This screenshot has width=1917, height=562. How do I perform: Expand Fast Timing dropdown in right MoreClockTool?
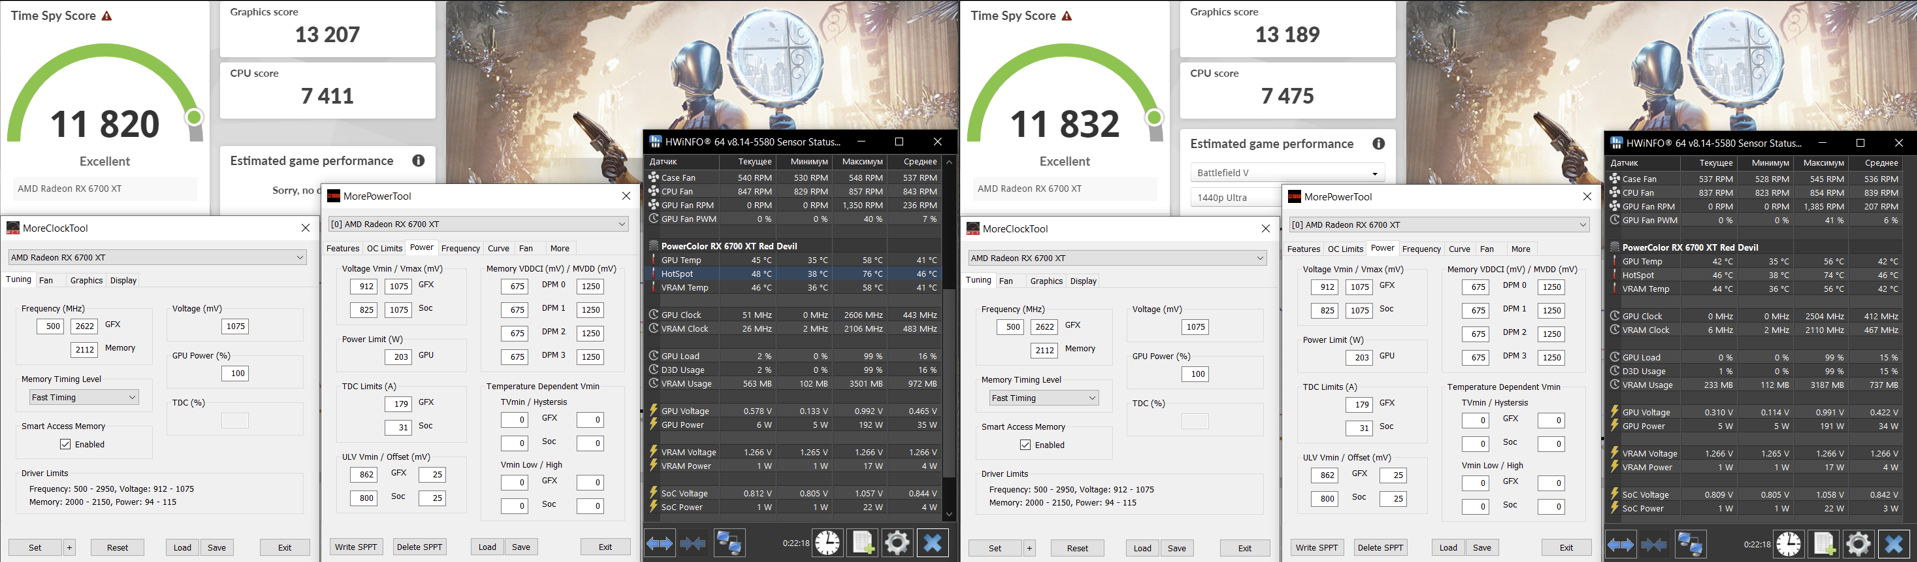tap(1043, 398)
